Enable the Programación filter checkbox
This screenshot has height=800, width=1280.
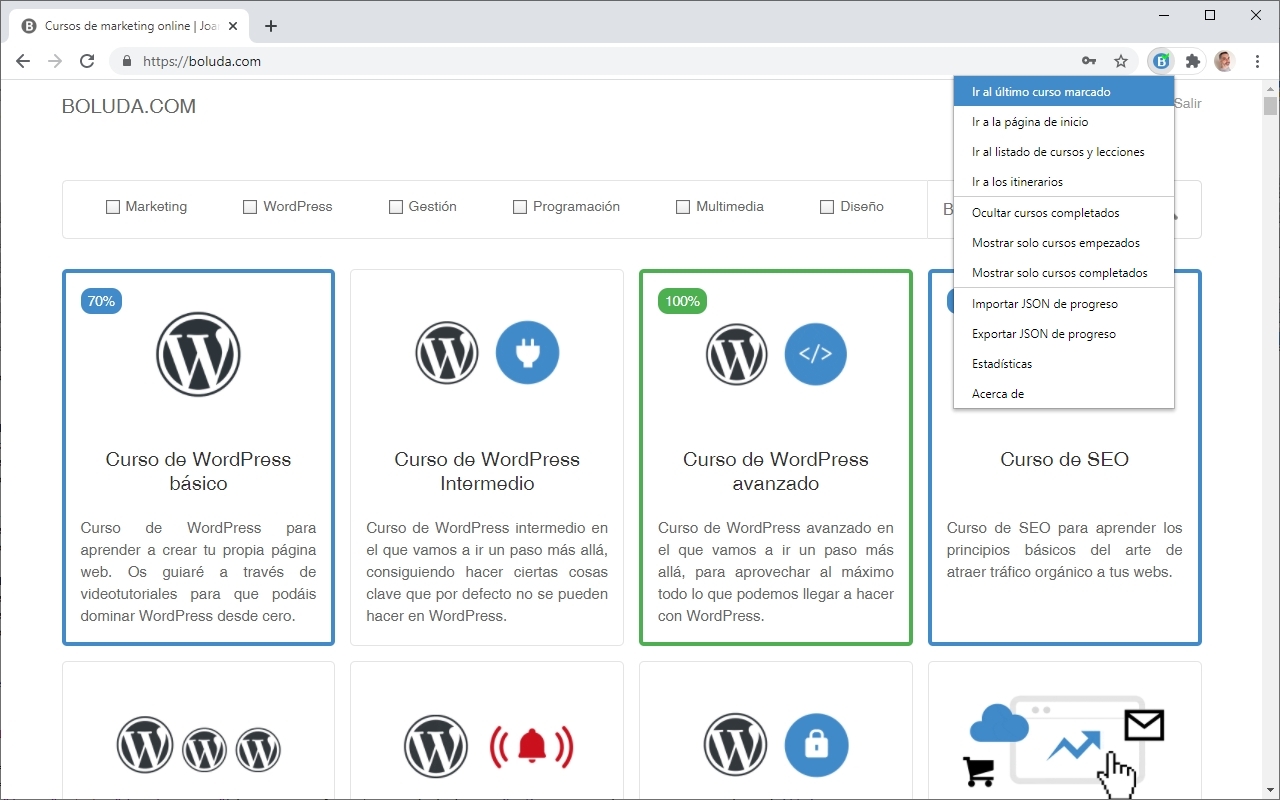[x=520, y=207]
